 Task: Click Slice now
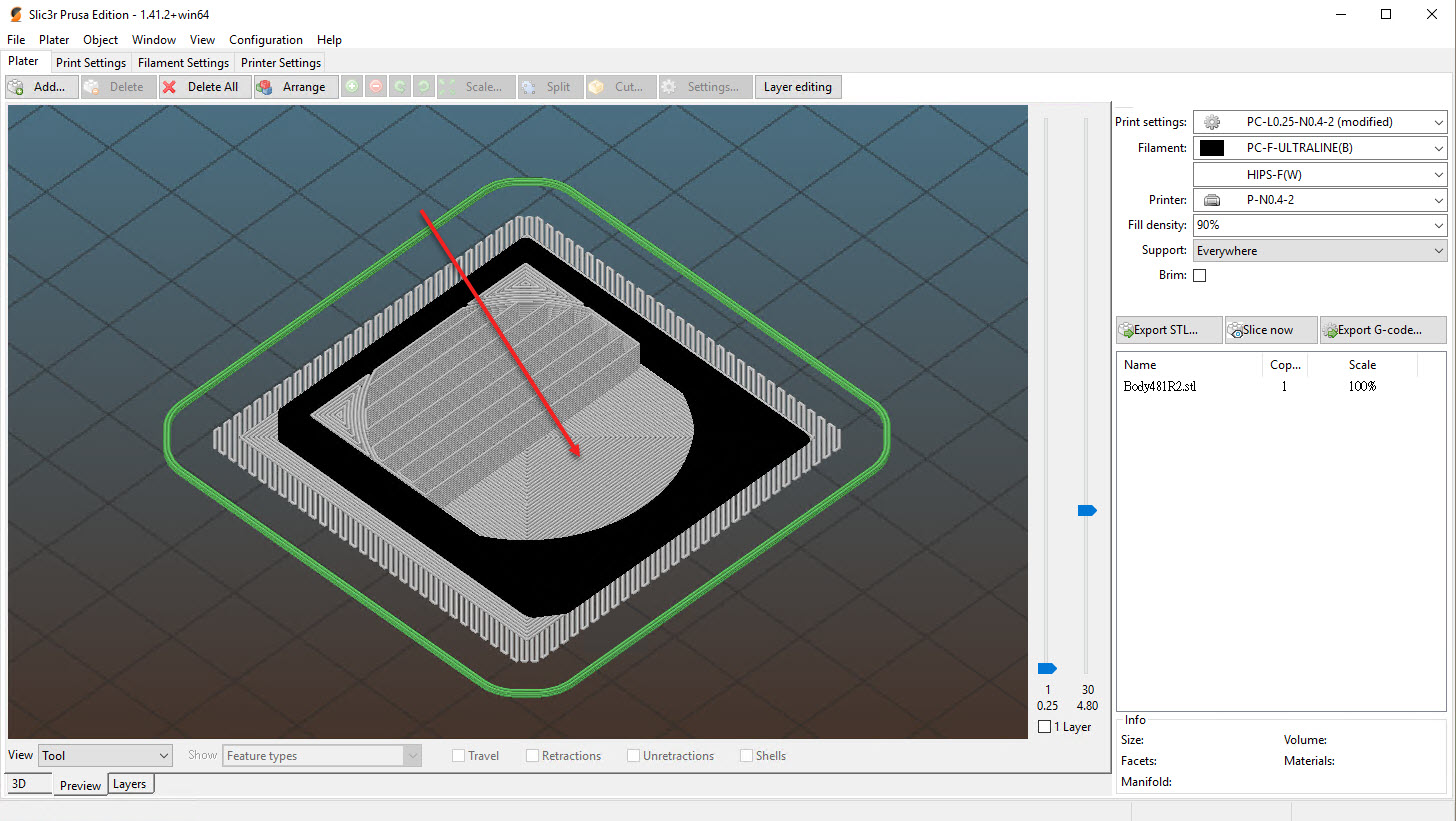(1270, 330)
